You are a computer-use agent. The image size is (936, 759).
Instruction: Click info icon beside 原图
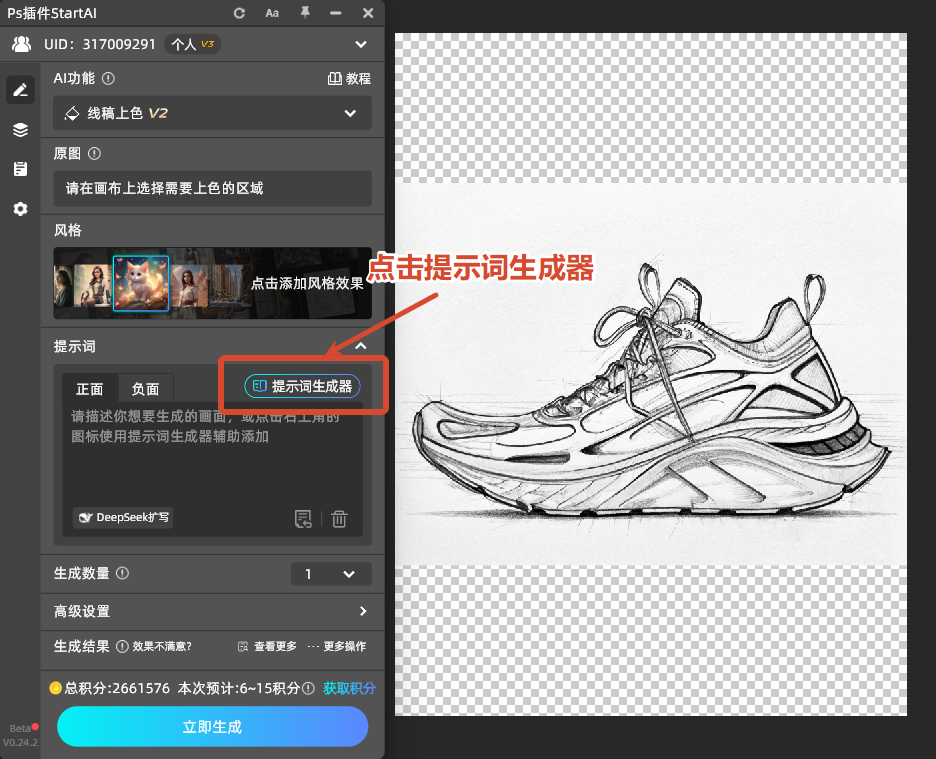(94, 153)
